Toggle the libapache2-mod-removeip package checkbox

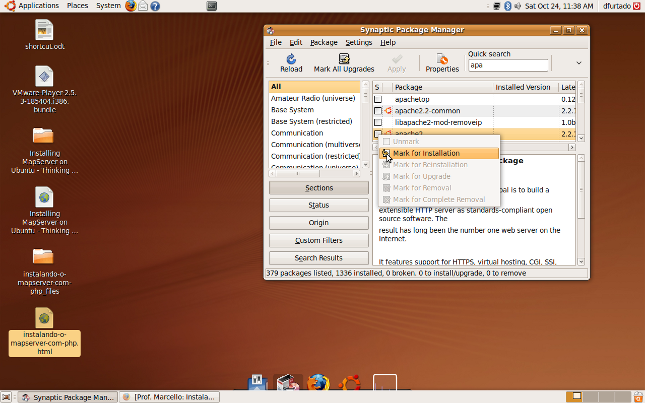point(378,122)
